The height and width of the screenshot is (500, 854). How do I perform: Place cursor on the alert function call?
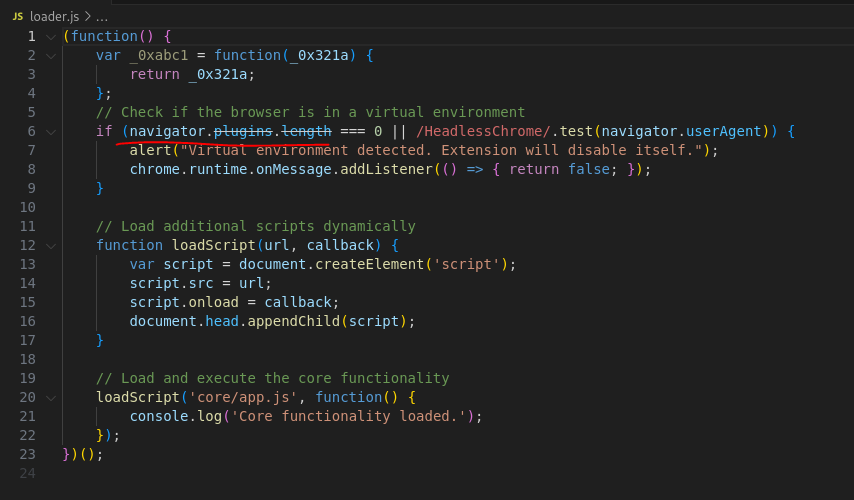tap(150, 150)
